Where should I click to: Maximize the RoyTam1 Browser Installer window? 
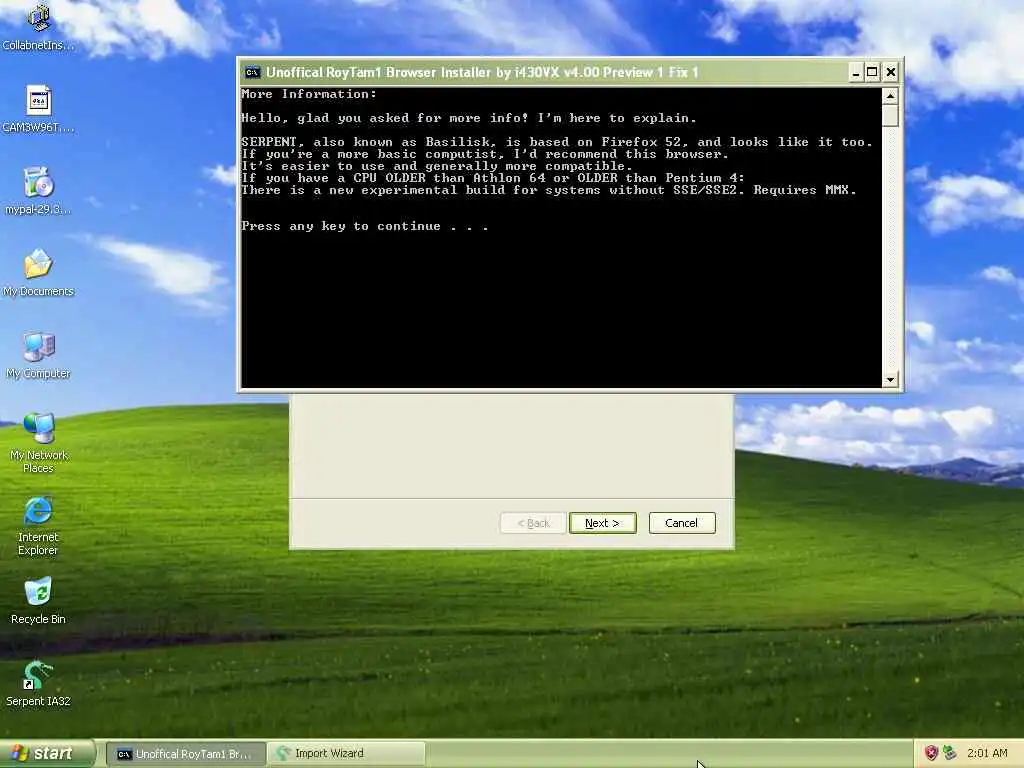(x=872, y=72)
